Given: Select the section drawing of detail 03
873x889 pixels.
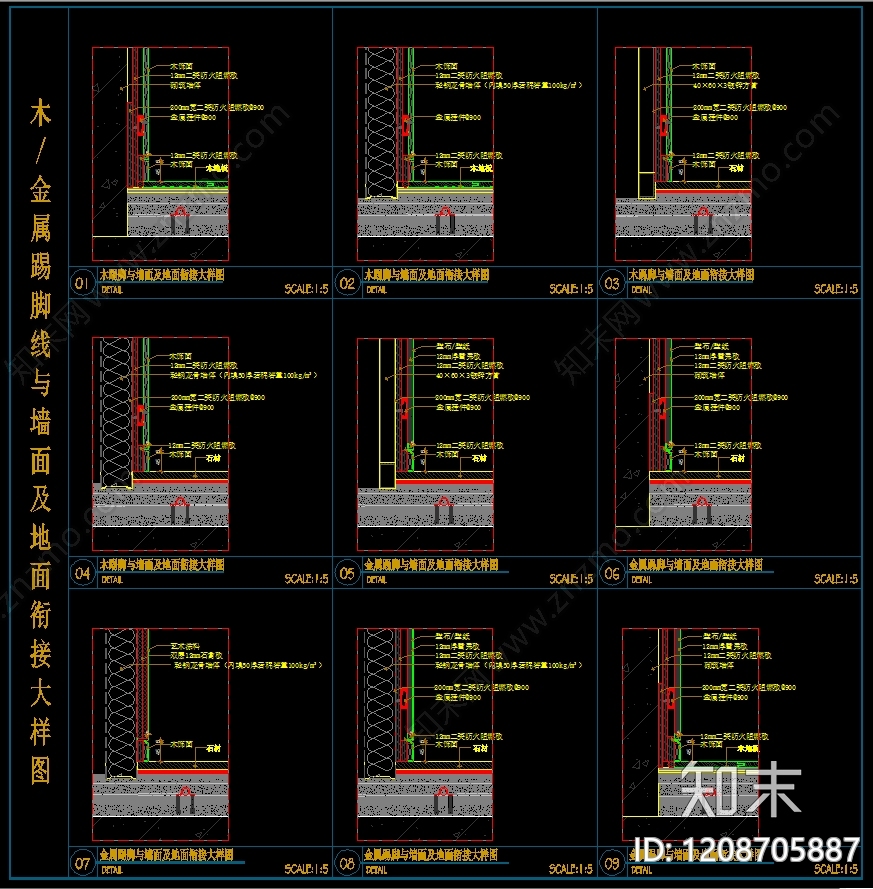Looking at the screenshot, I should (683, 154).
